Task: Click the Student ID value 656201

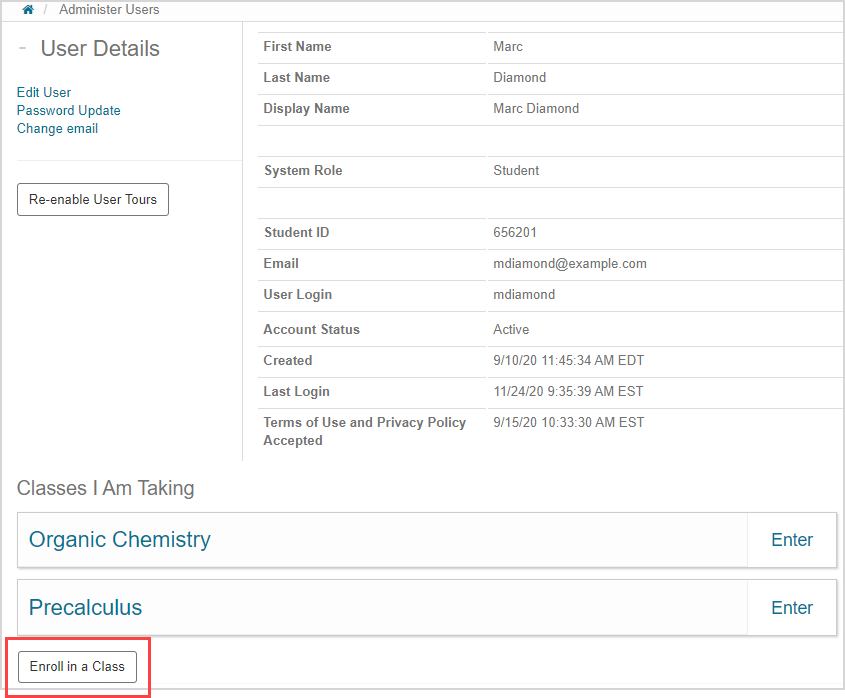Action: click(515, 233)
